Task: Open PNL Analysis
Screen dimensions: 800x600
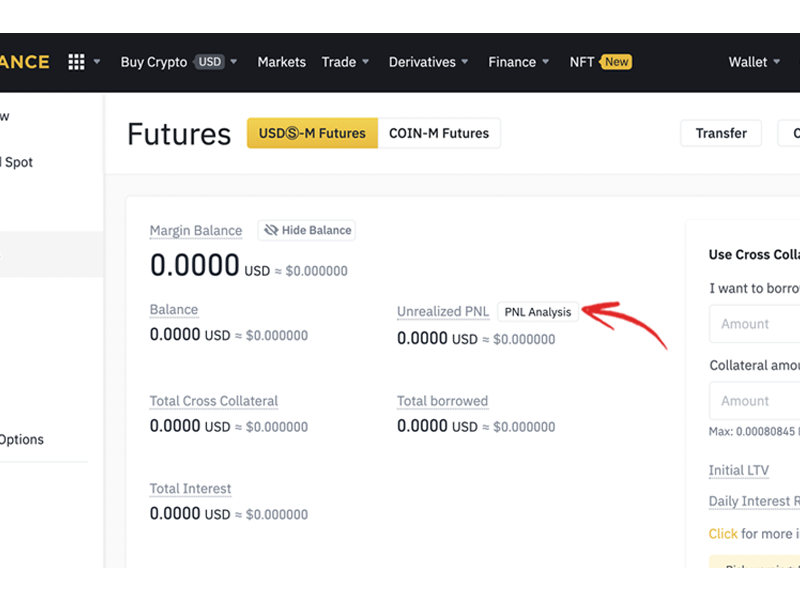Action: pyautogui.click(x=538, y=312)
